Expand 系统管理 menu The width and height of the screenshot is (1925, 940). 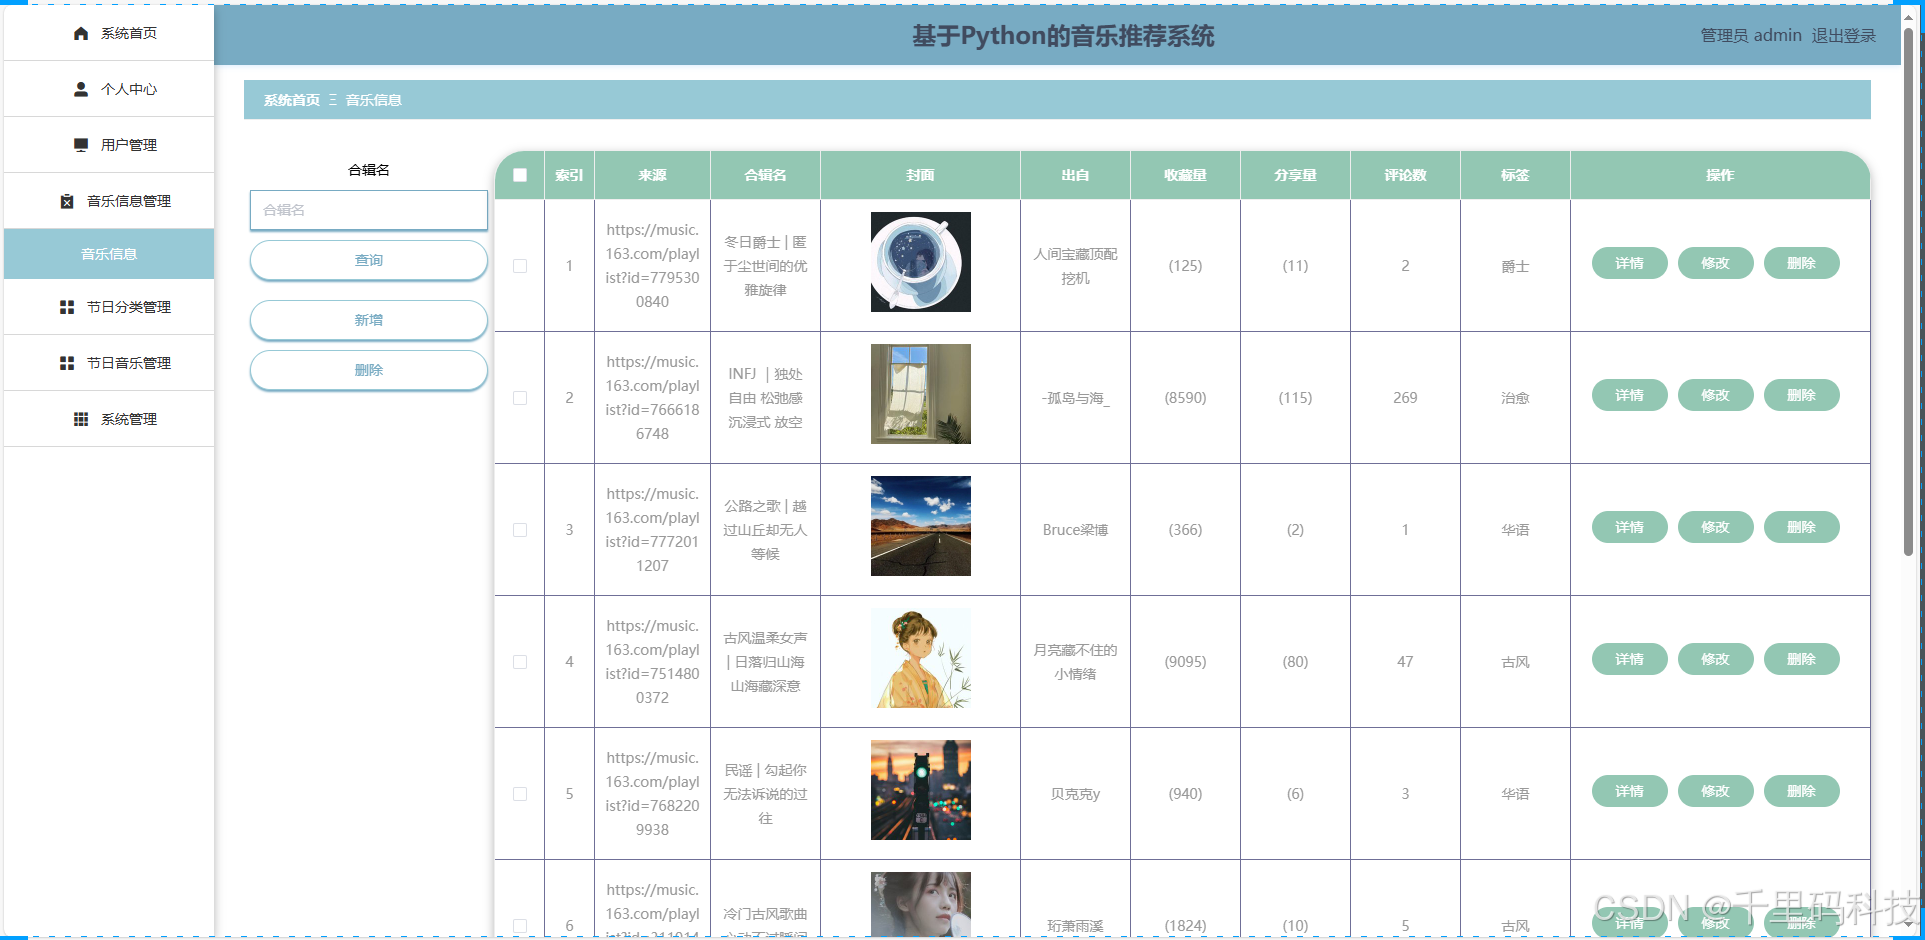(x=109, y=419)
